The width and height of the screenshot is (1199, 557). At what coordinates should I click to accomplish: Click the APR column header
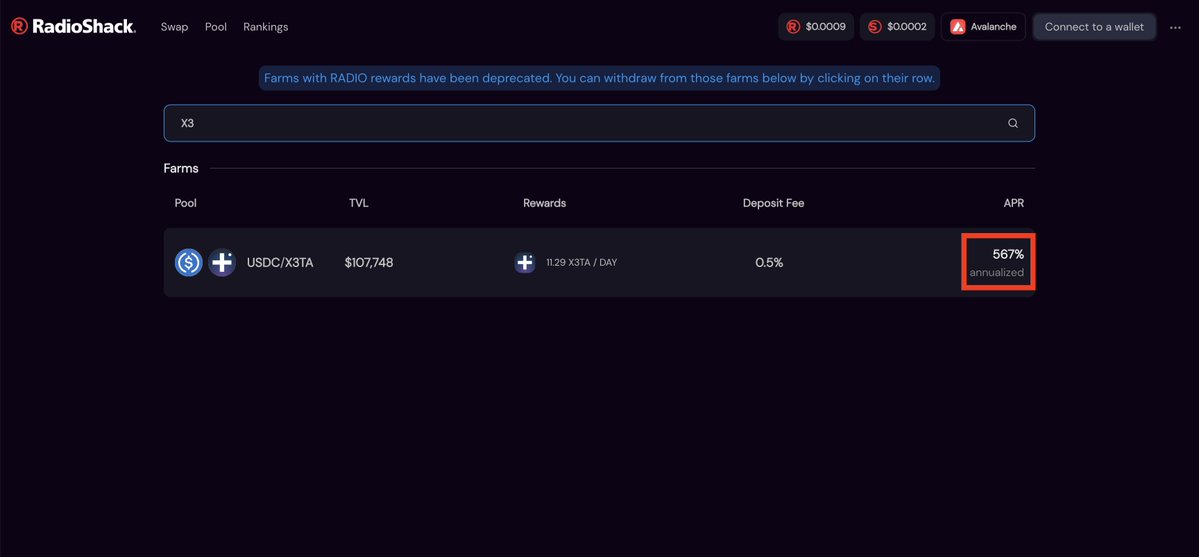[x=1014, y=203]
